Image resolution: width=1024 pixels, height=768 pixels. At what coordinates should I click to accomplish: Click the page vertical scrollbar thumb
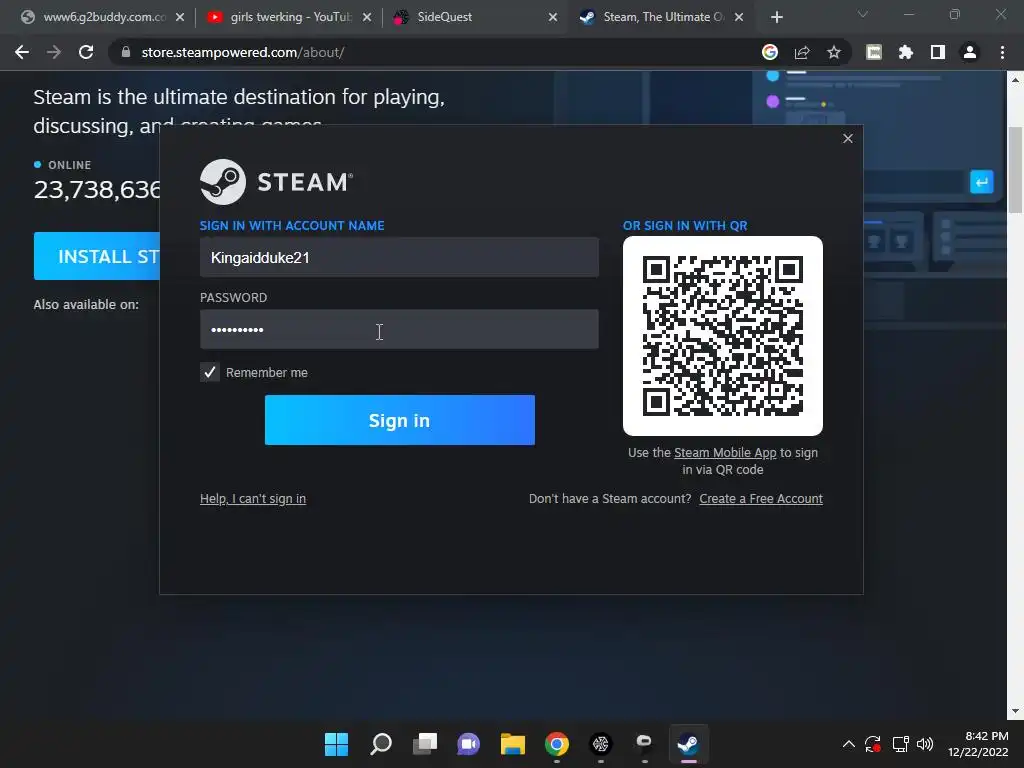(x=1015, y=170)
